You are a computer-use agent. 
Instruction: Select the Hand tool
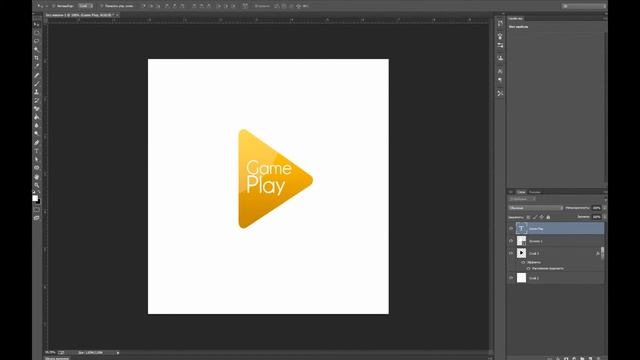[x=37, y=177]
